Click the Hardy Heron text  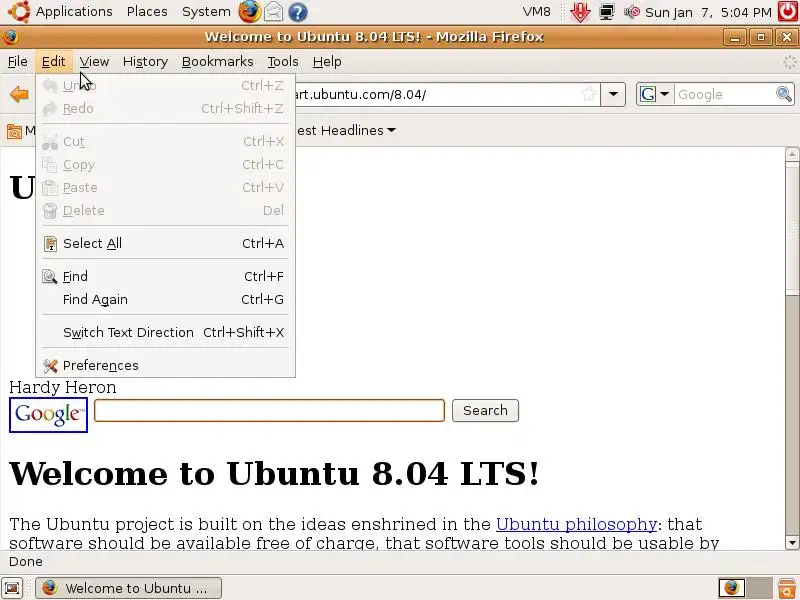pos(63,387)
